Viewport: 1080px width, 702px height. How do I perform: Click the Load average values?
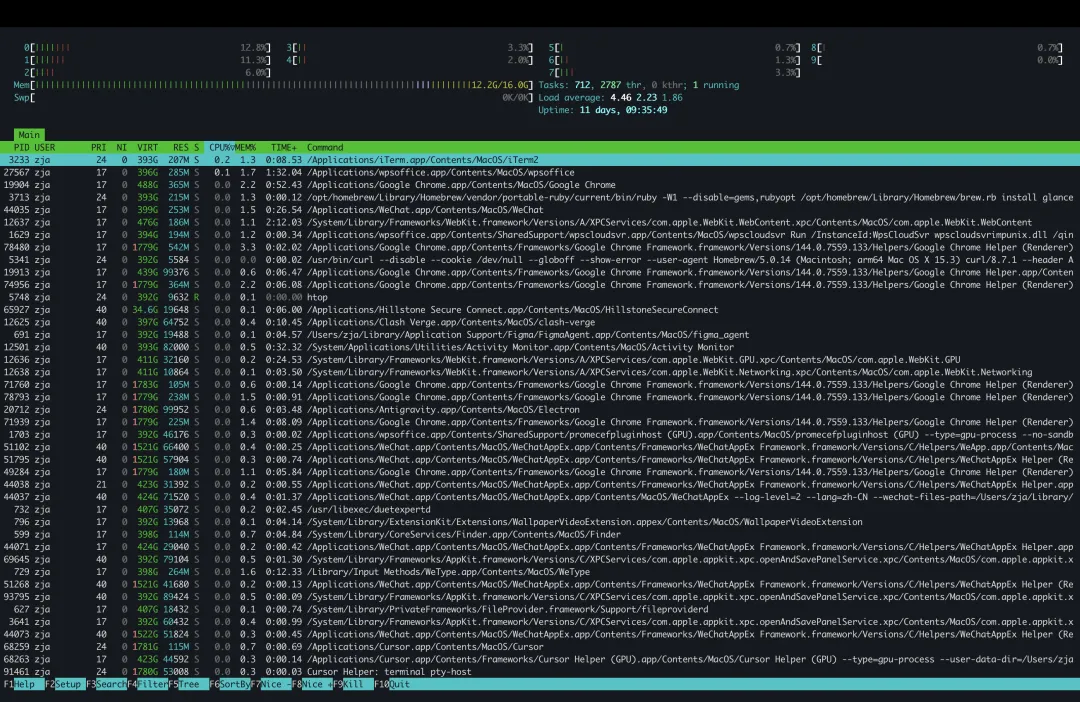[646, 97]
